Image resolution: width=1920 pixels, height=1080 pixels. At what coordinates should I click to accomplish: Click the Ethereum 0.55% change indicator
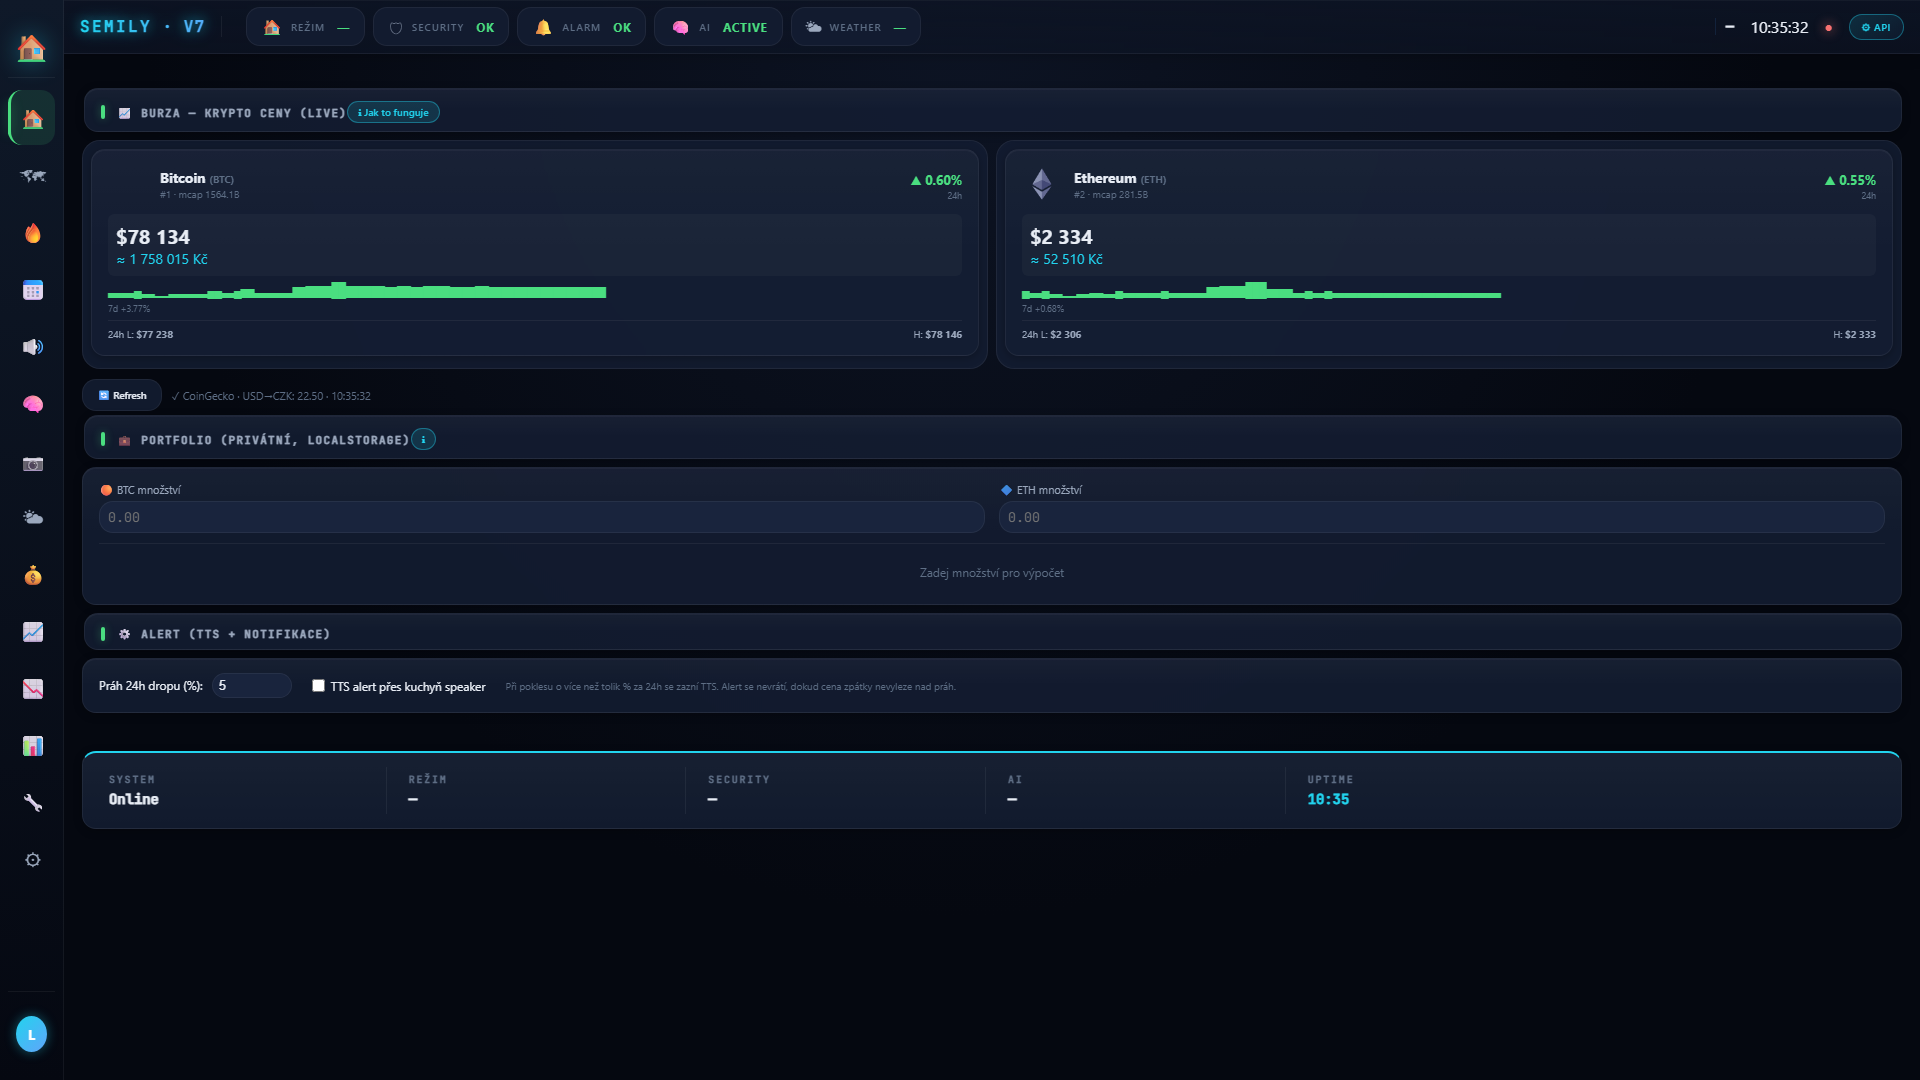tap(1850, 180)
